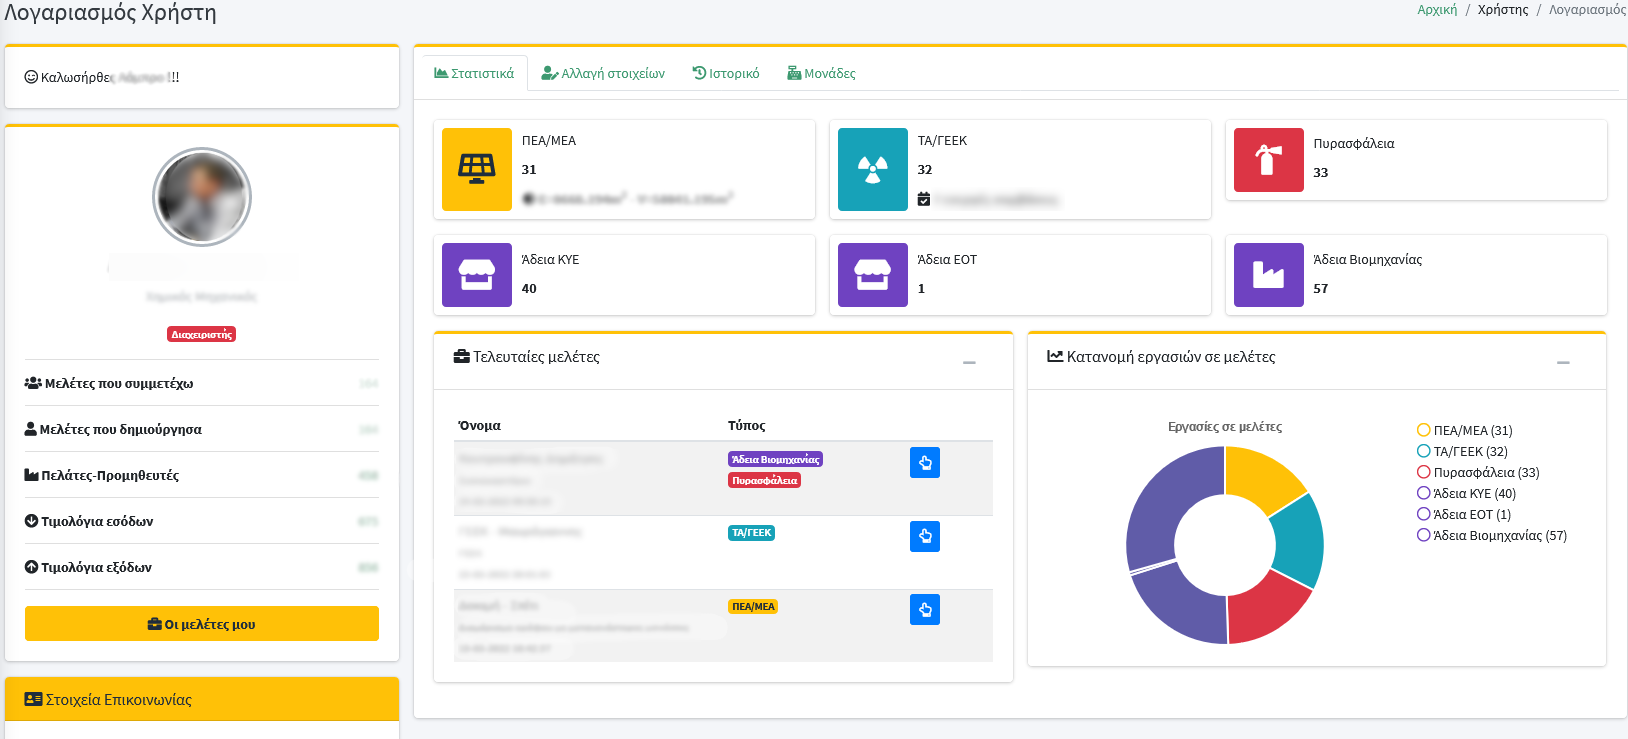Open Μελέτες που συμμετέχω list

point(202,383)
